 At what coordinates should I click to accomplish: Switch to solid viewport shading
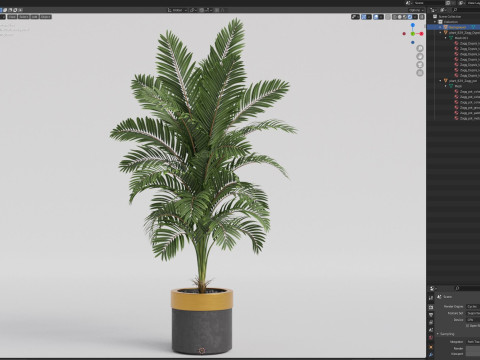400,17
